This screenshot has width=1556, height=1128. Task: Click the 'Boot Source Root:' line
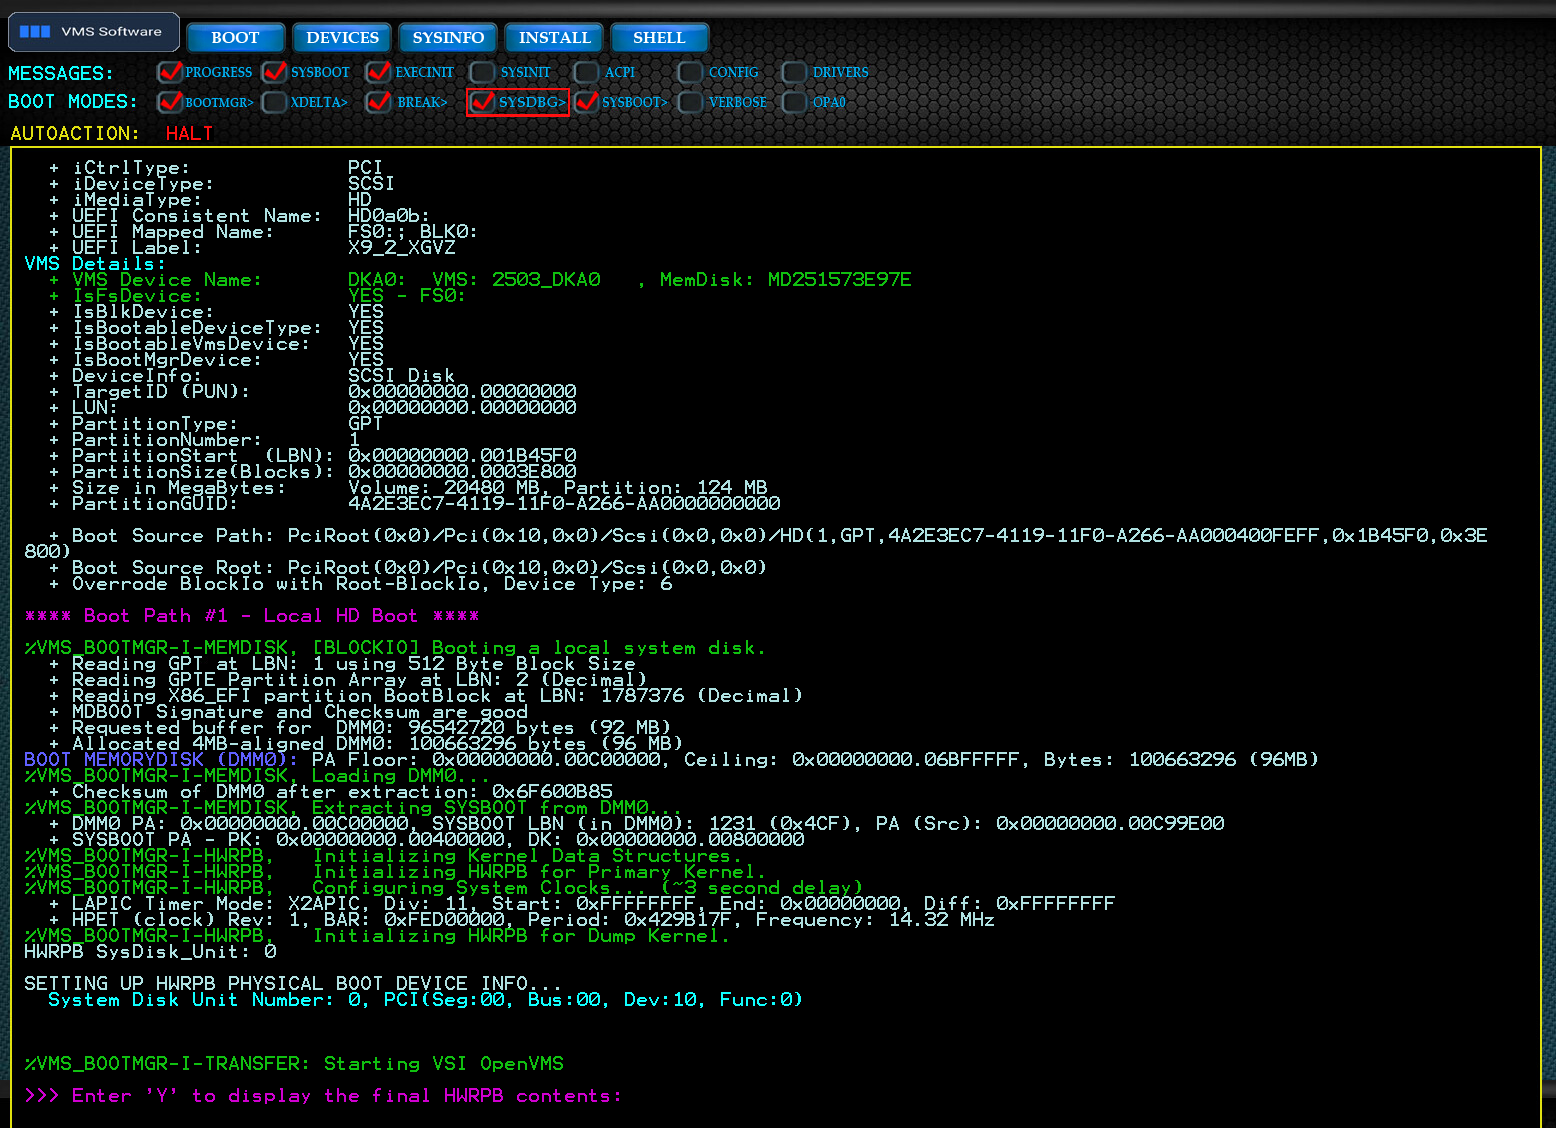tap(407, 568)
